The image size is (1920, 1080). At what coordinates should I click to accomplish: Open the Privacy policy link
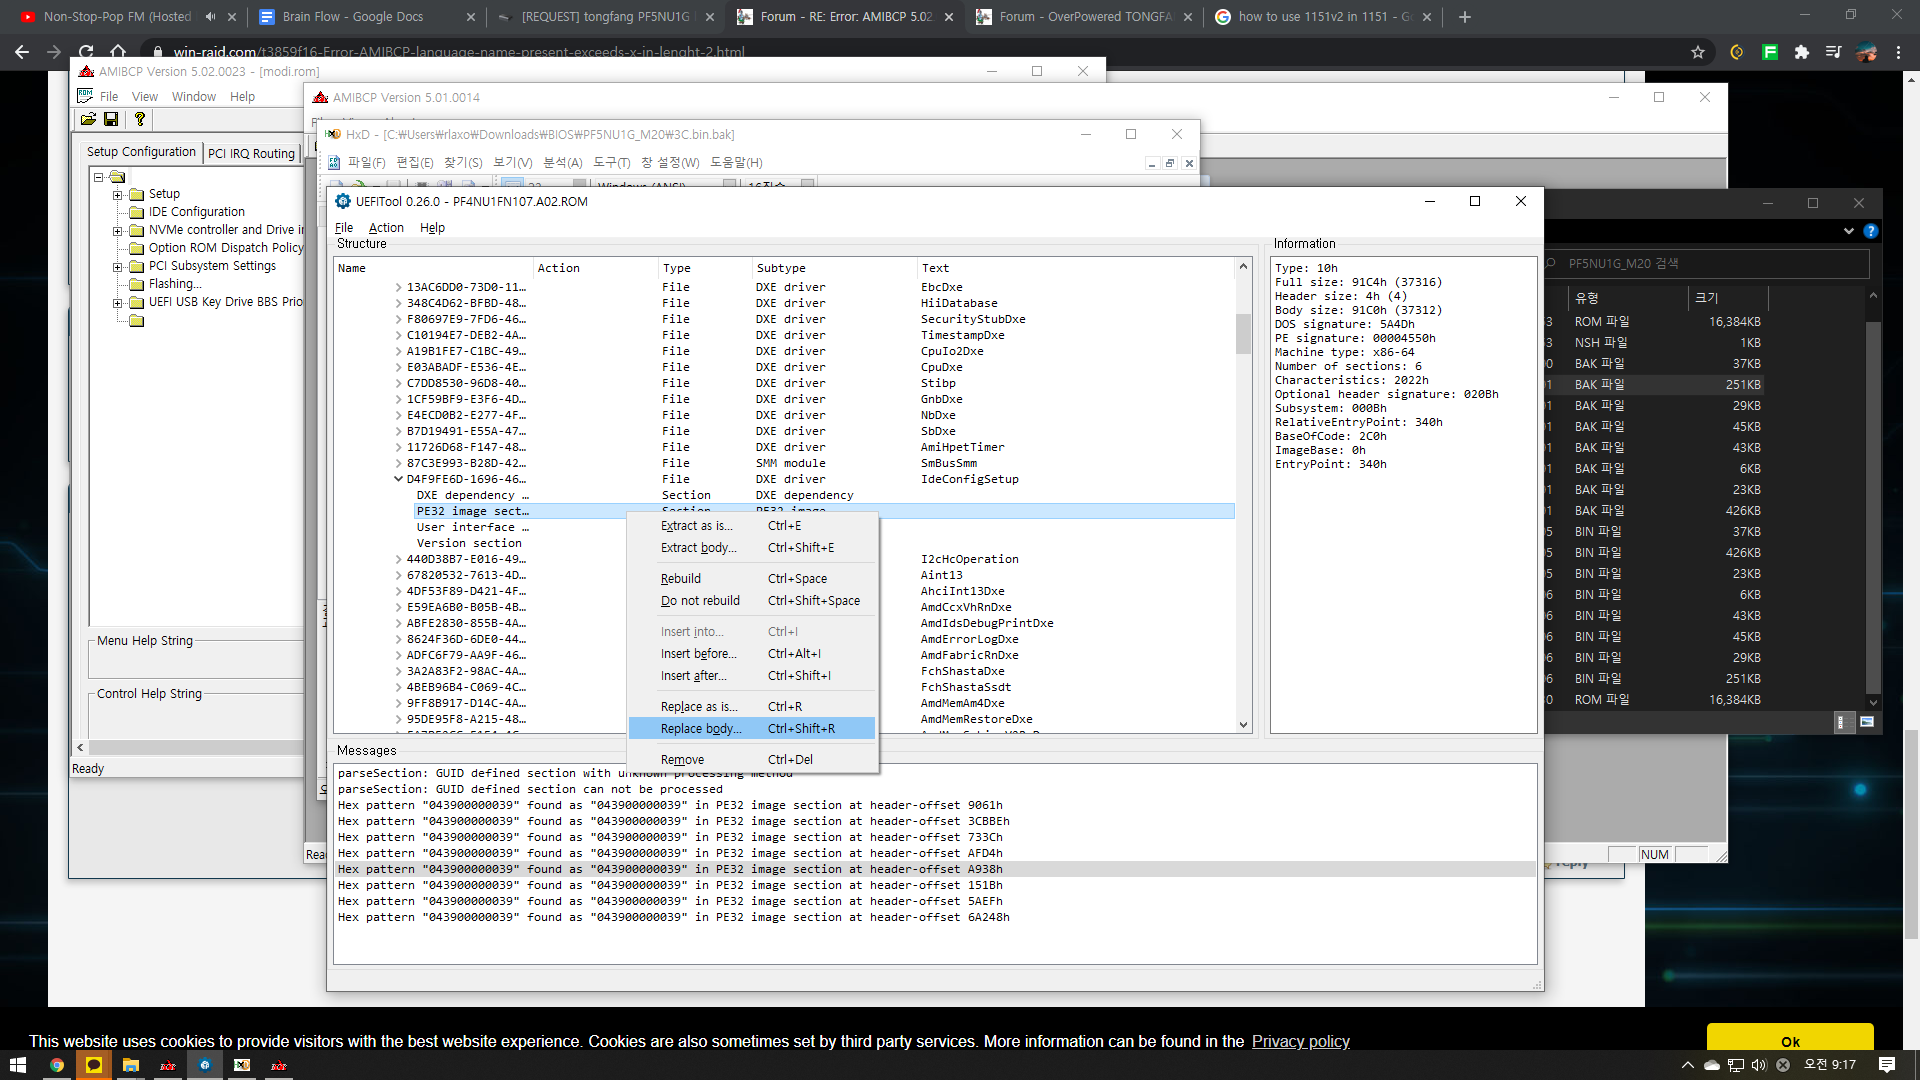click(x=1300, y=1041)
